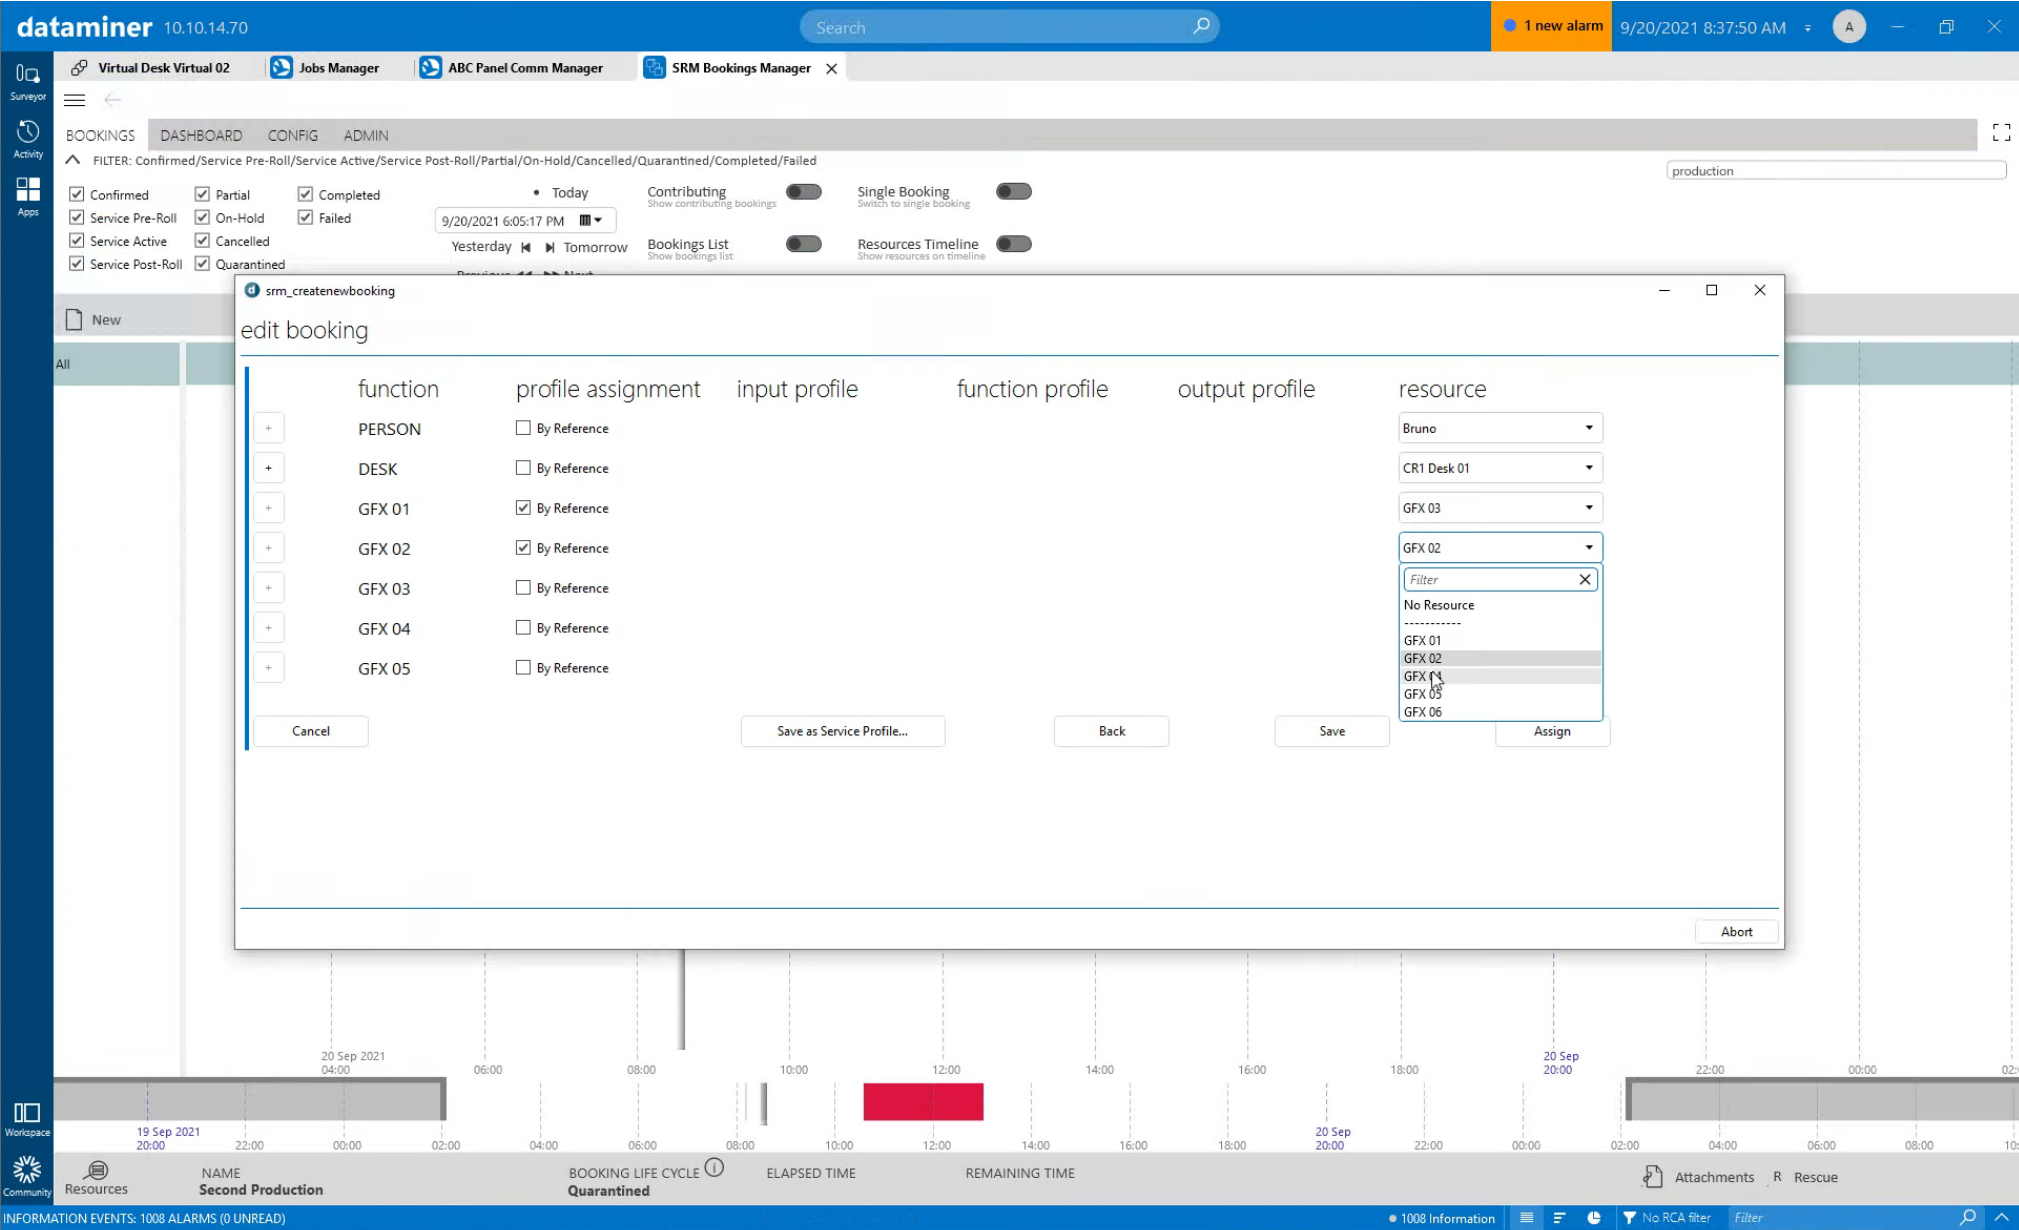Uncheck the Confirmed filter checkbox
Viewport: 2019px width, 1230px height.
[x=77, y=194]
